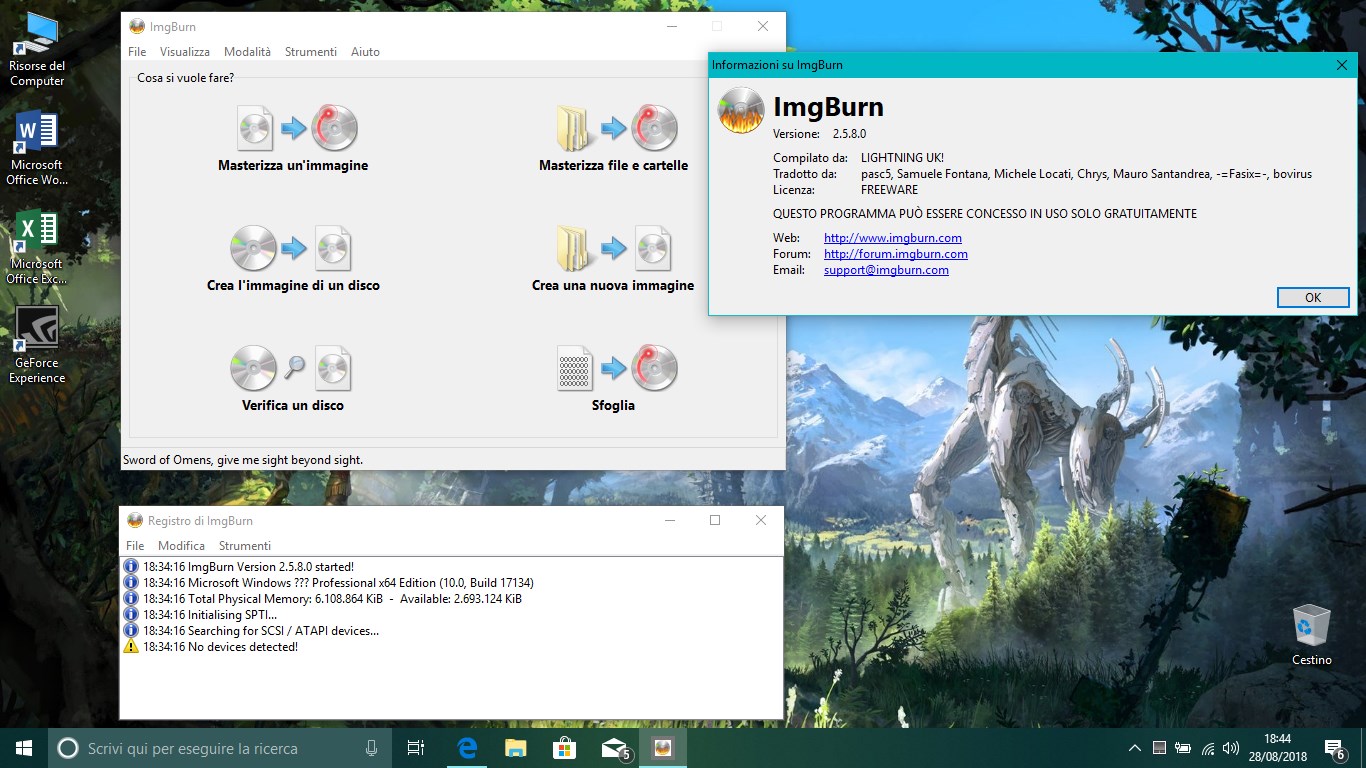Click info icon beside 'Initialising SPTI...'

coord(131,615)
